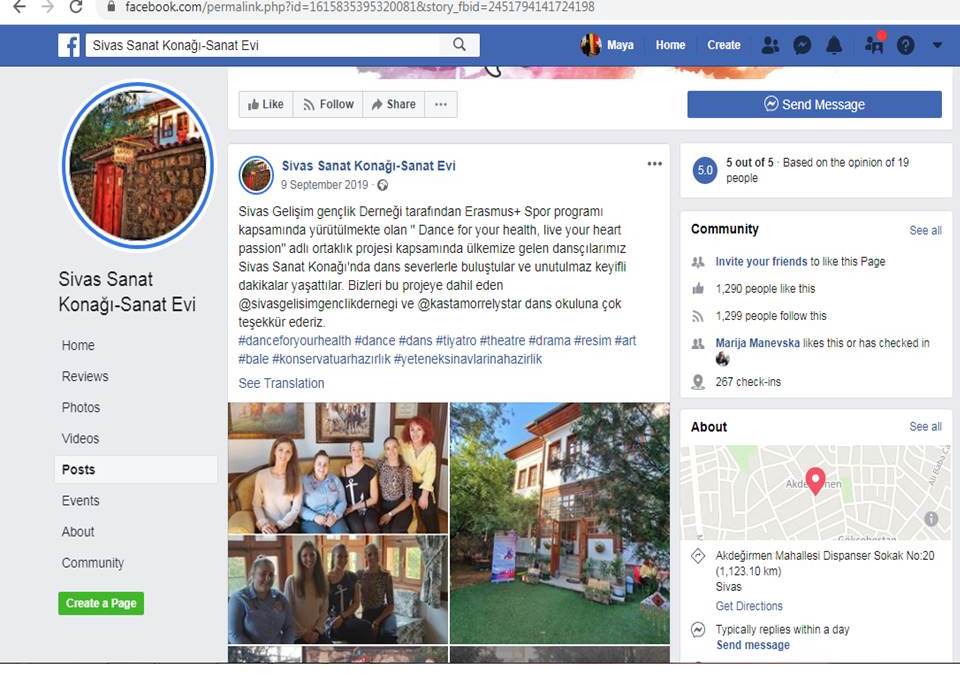Expand the account dropdown arrow in top bar
The height and width of the screenshot is (680, 960).
point(937,45)
